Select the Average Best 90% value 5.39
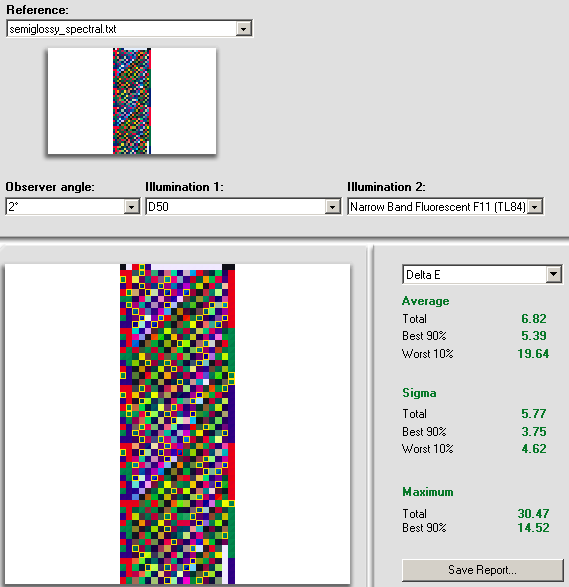The width and height of the screenshot is (569, 587). click(x=534, y=336)
